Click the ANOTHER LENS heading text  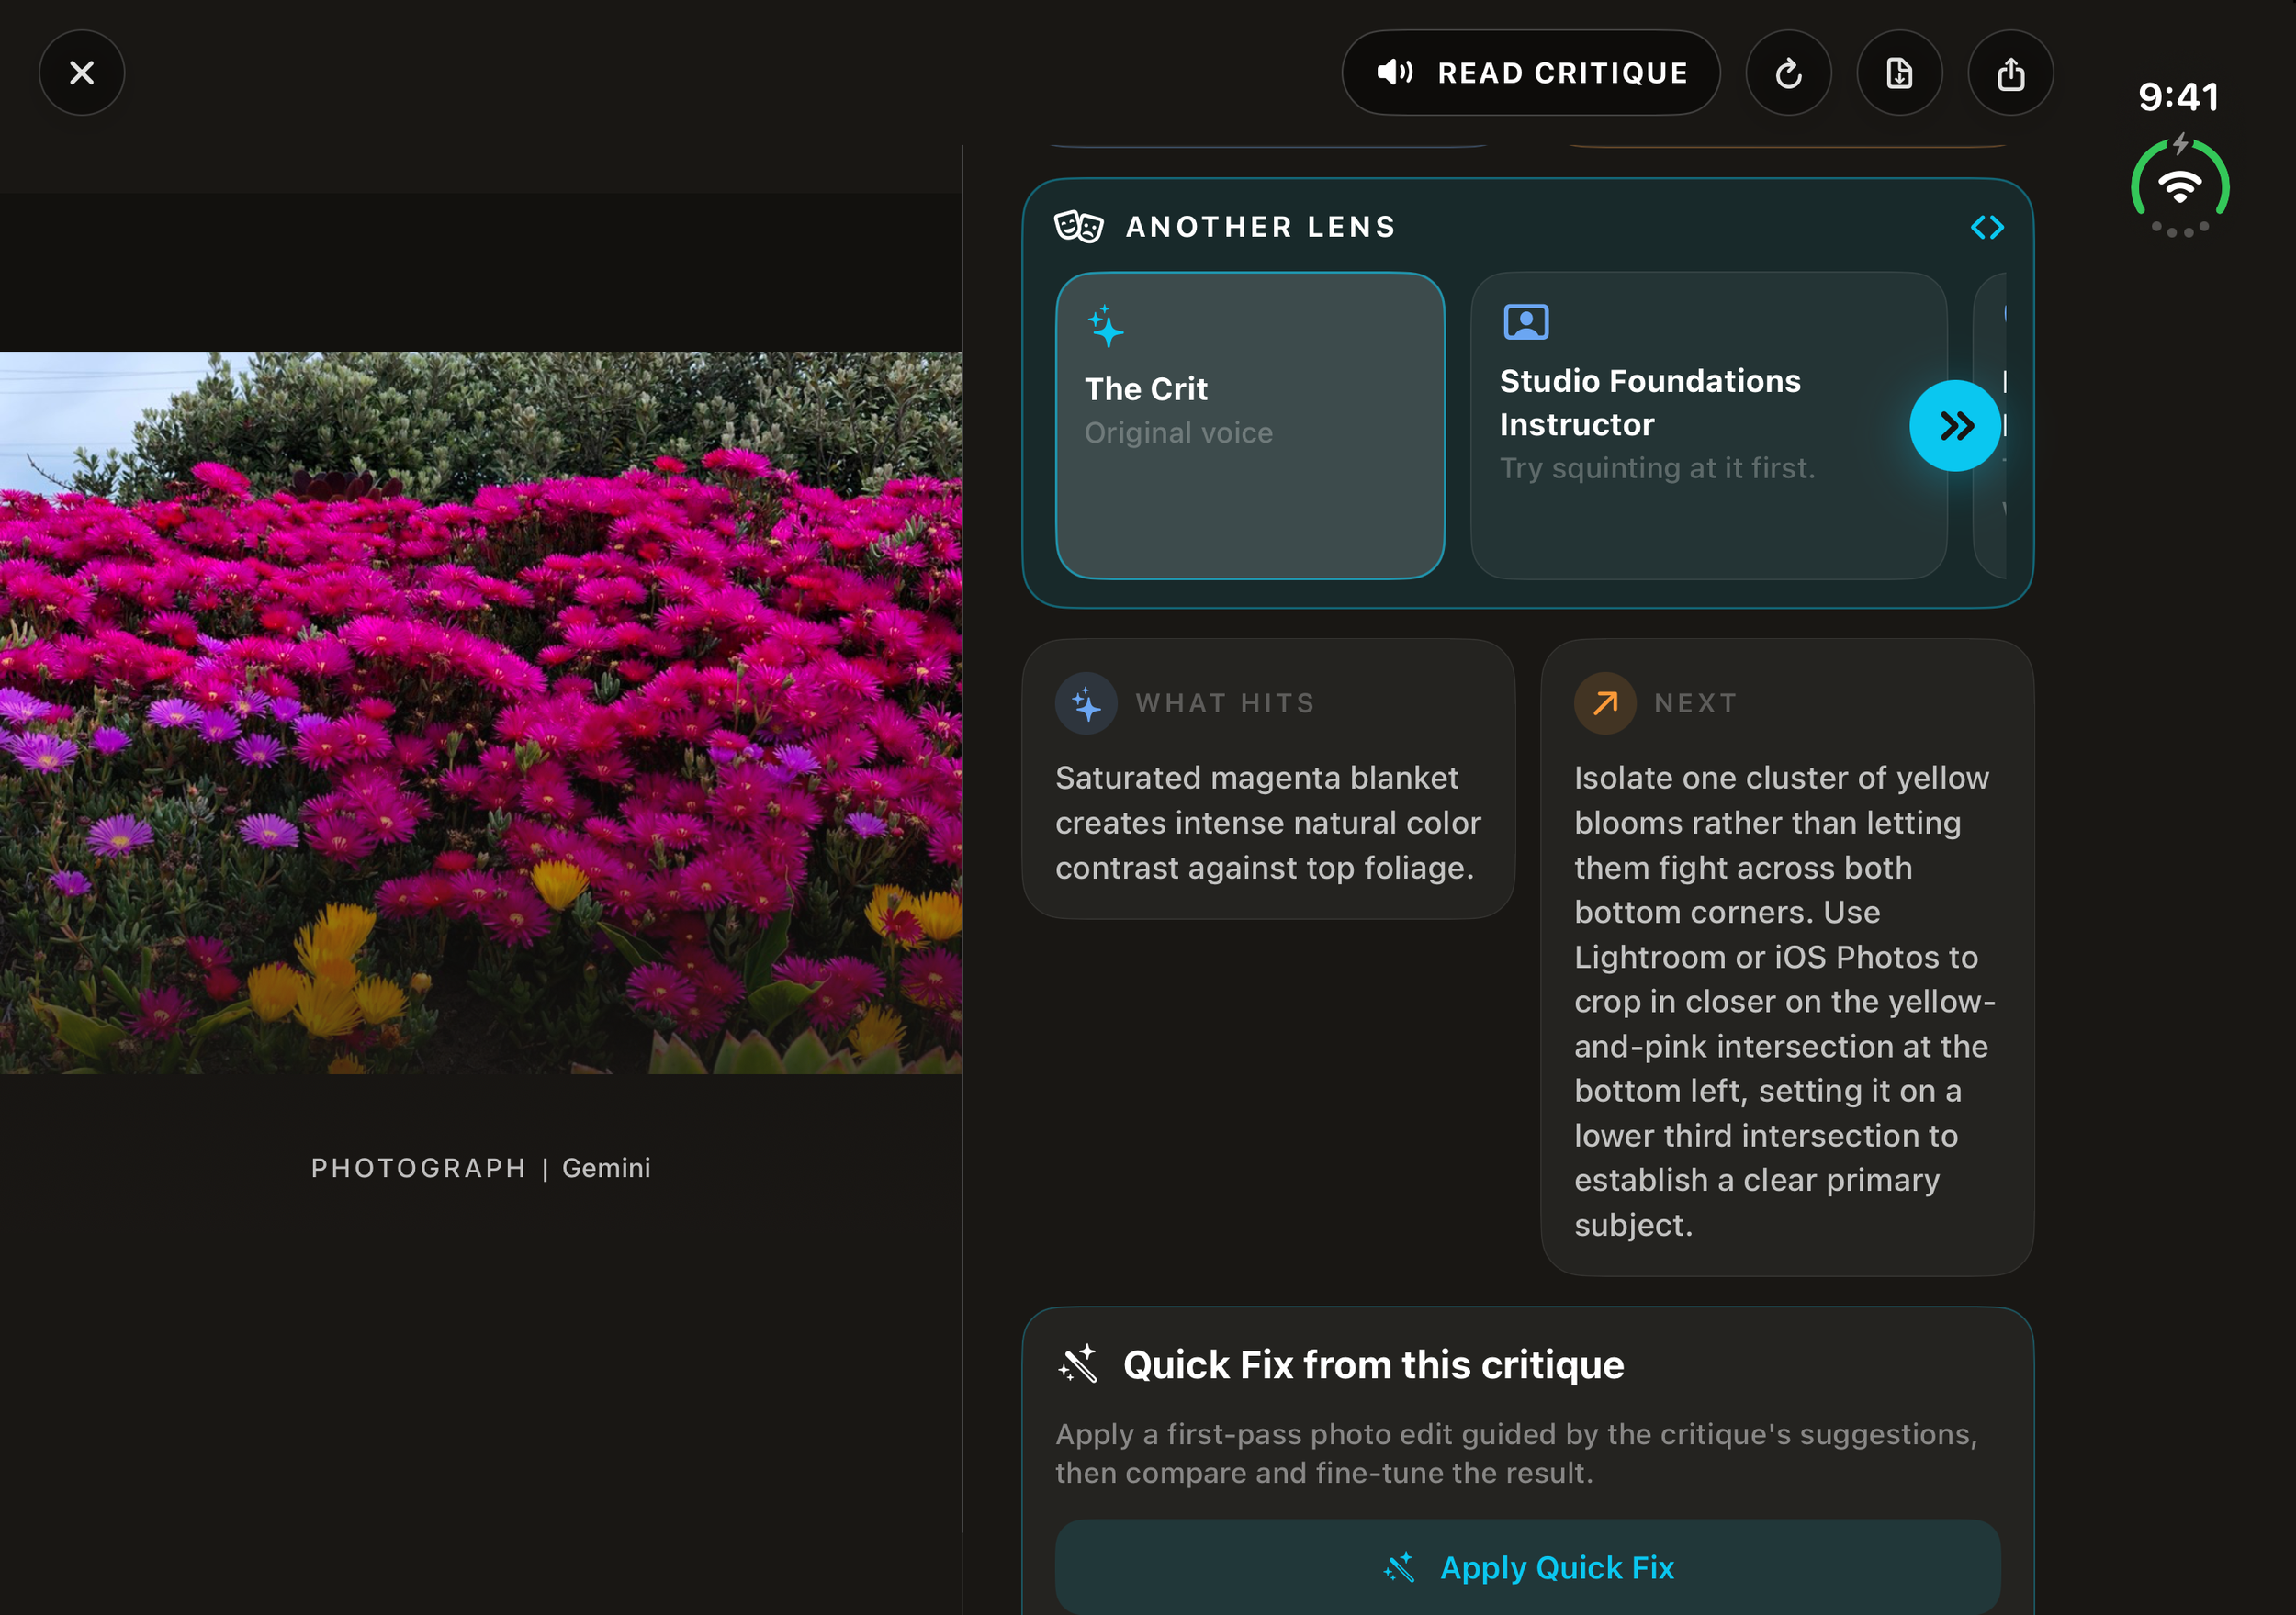[x=1261, y=227]
